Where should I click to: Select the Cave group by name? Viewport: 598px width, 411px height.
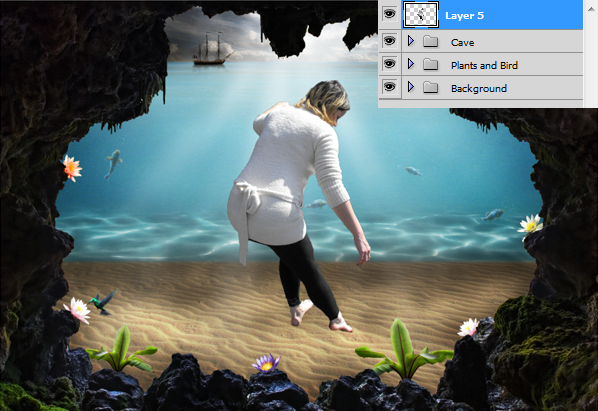(462, 42)
